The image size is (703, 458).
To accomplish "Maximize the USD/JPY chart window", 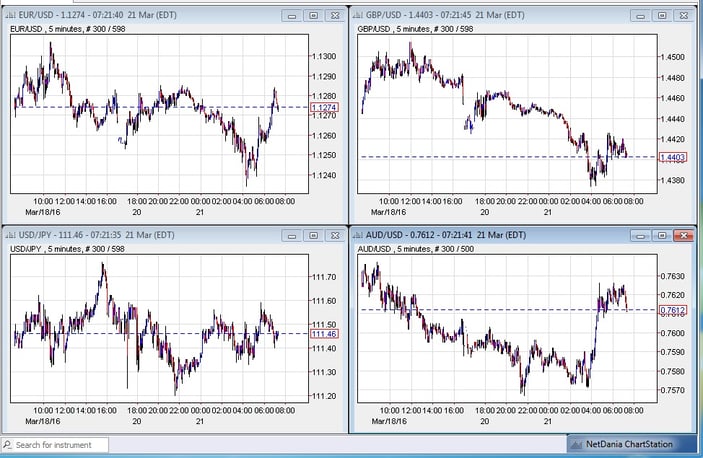I will [313, 236].
